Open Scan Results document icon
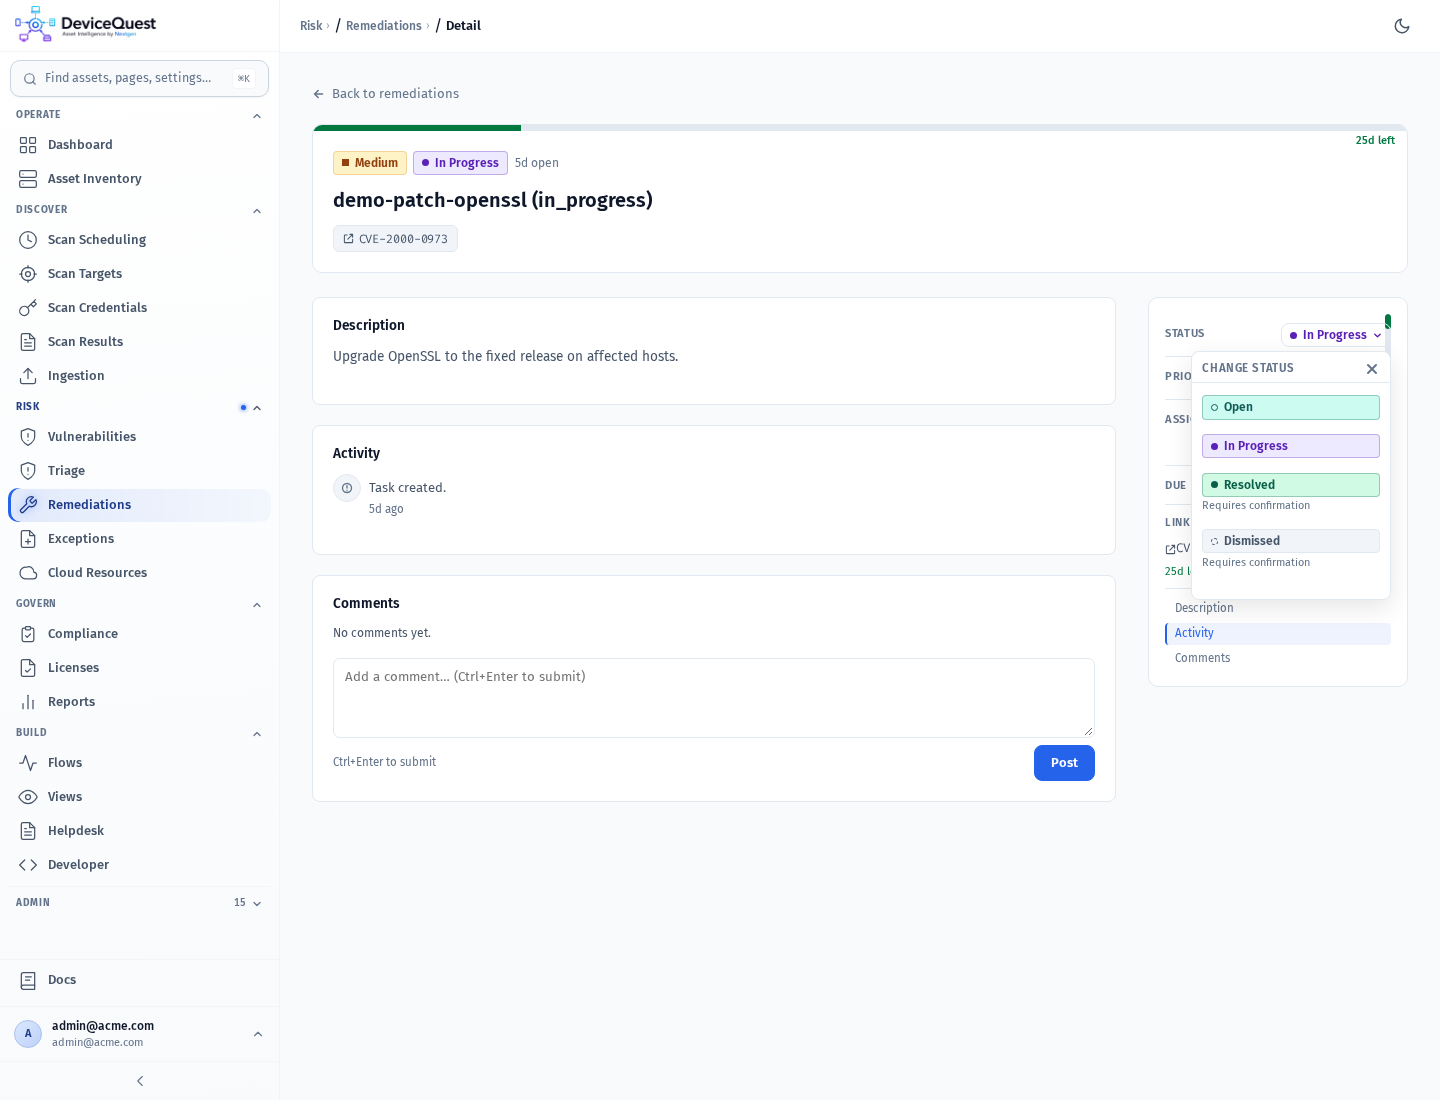Screen dimensions: 1440x1100 (28, 342)
